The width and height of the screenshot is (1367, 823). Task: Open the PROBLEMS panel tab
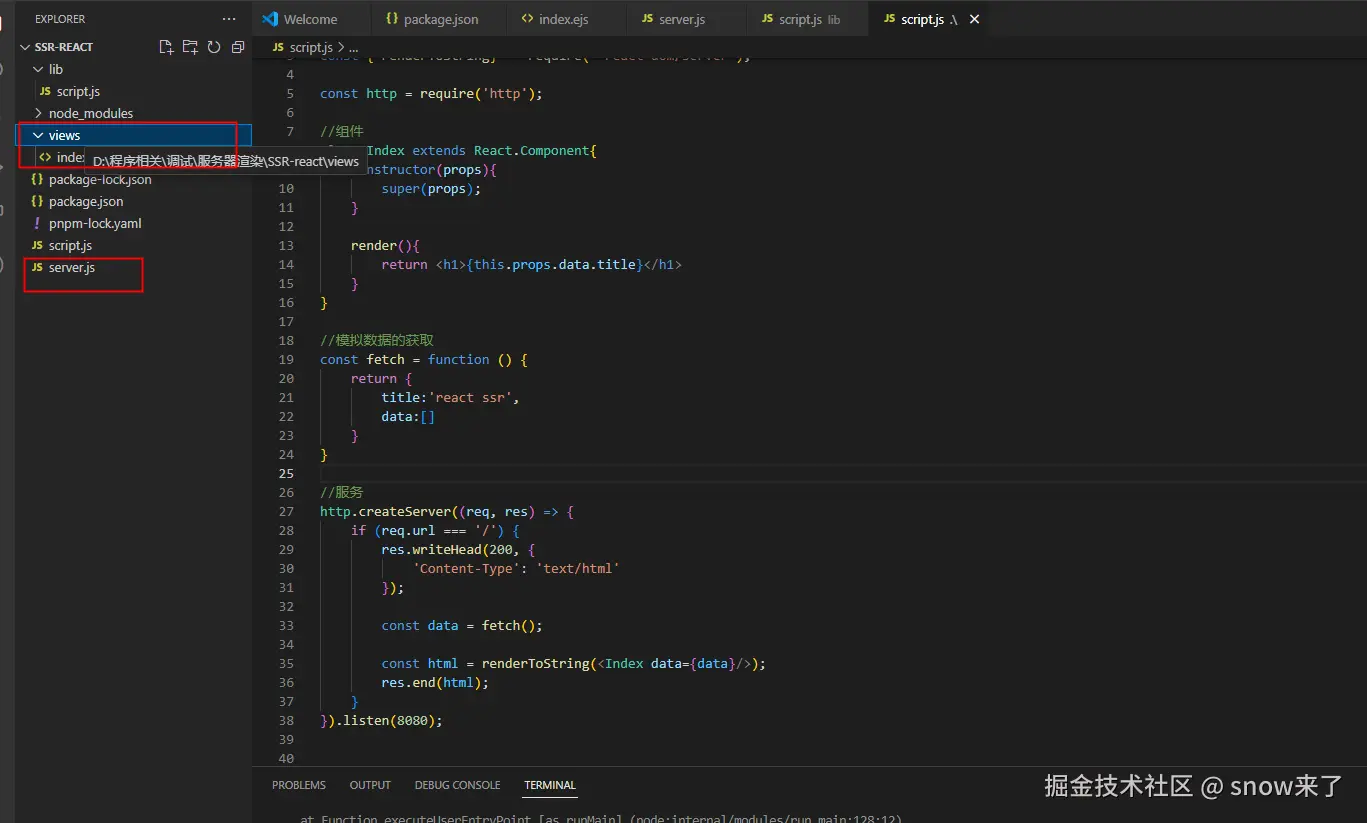pyautogui.click(x=299, y=785)
